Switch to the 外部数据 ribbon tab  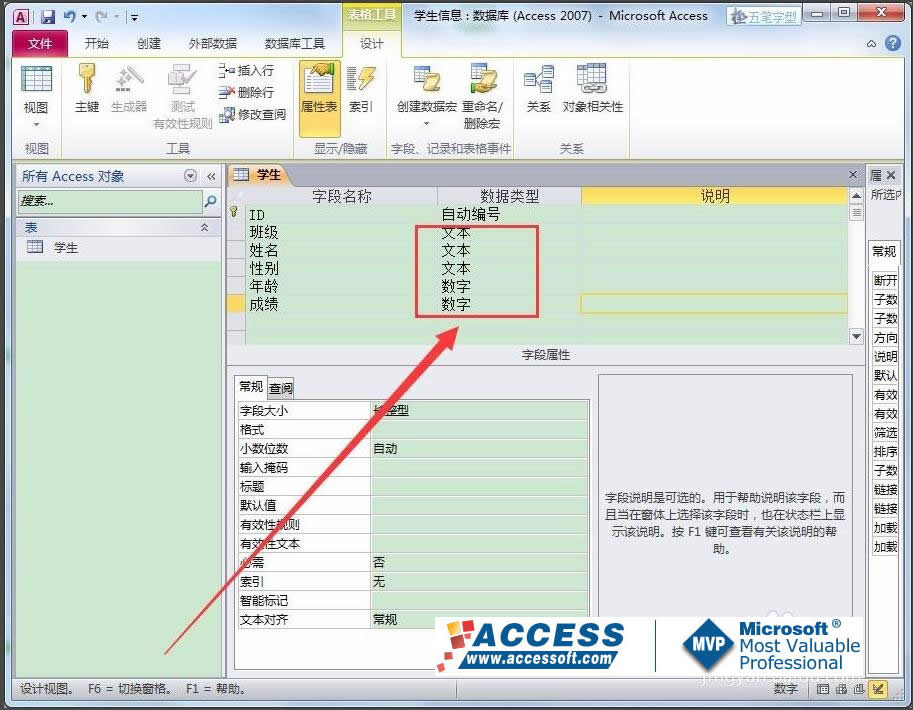(x=213, y=43)
